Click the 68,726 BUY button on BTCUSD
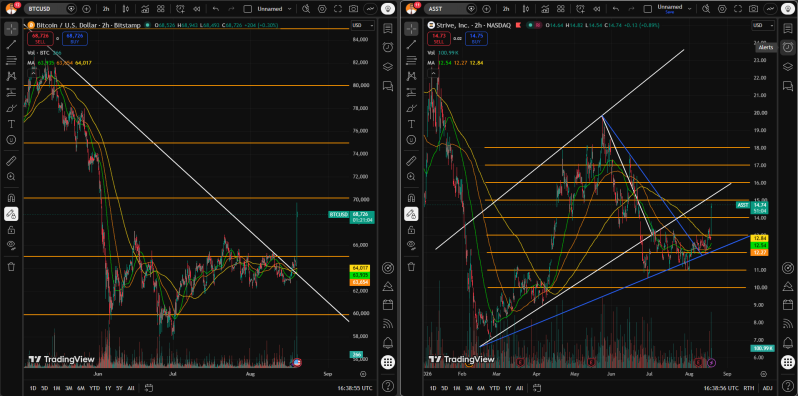The width and height of the screenshot is (798, 396). (75, 38)
